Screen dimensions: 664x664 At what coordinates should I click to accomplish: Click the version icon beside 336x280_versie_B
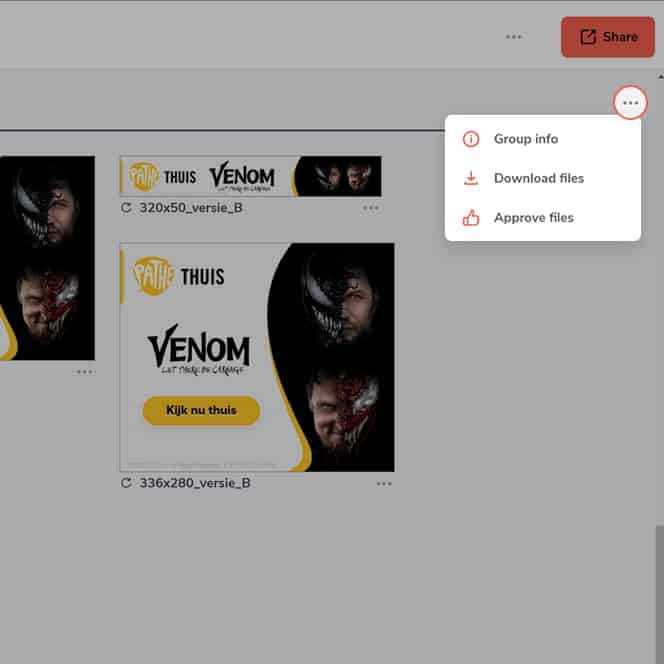point(126,483)
